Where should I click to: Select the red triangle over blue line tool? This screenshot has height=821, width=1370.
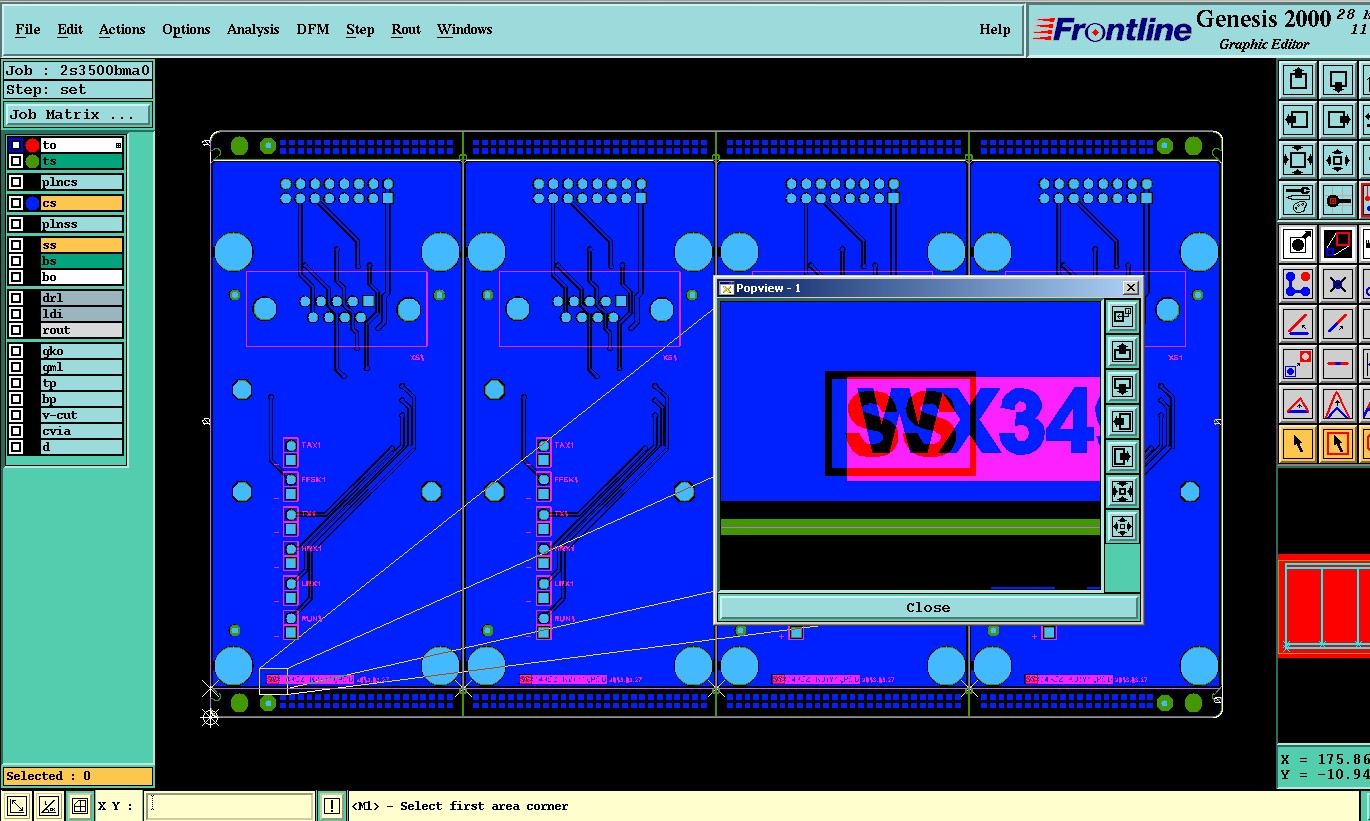point(1298,404)
